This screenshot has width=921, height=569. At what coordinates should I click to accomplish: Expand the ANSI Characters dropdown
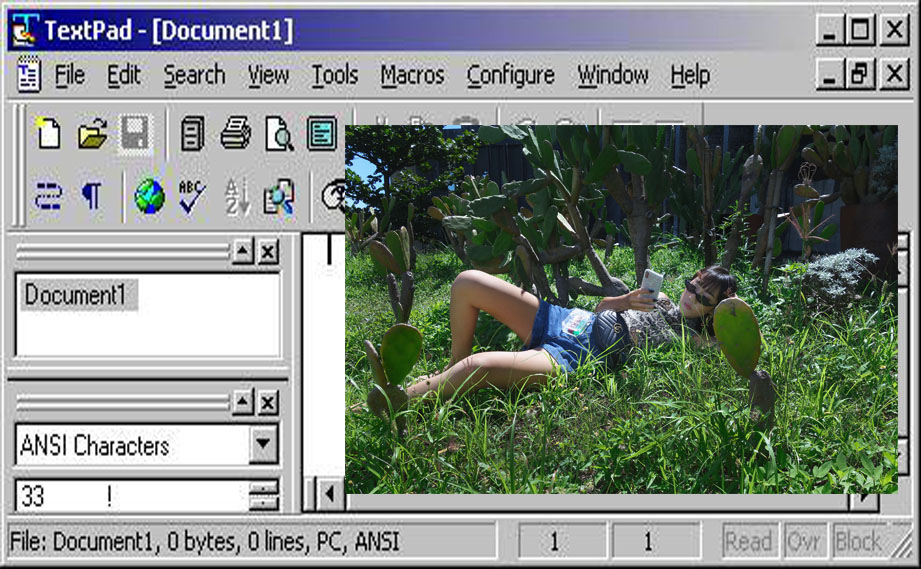tap(263, 444)
